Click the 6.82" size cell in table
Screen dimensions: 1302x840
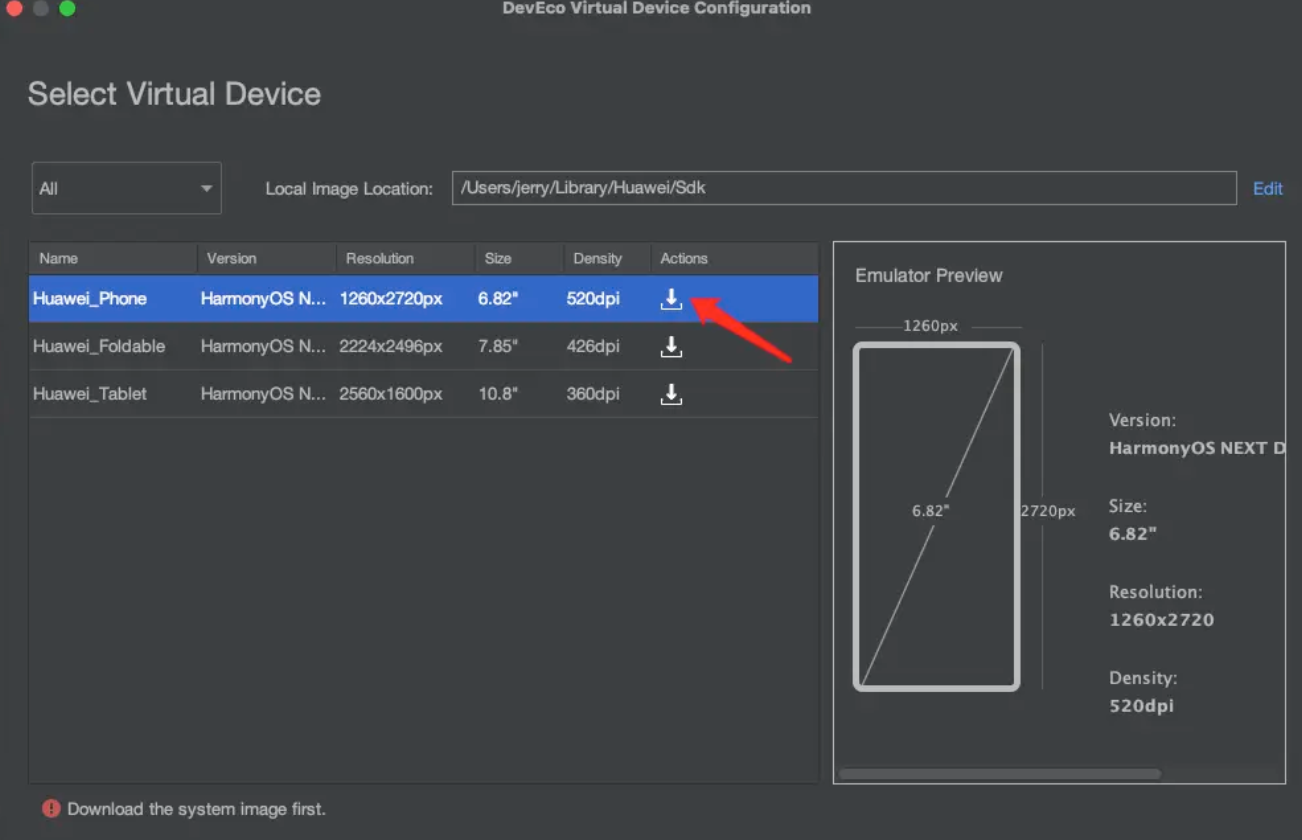[x=498, y=299]
